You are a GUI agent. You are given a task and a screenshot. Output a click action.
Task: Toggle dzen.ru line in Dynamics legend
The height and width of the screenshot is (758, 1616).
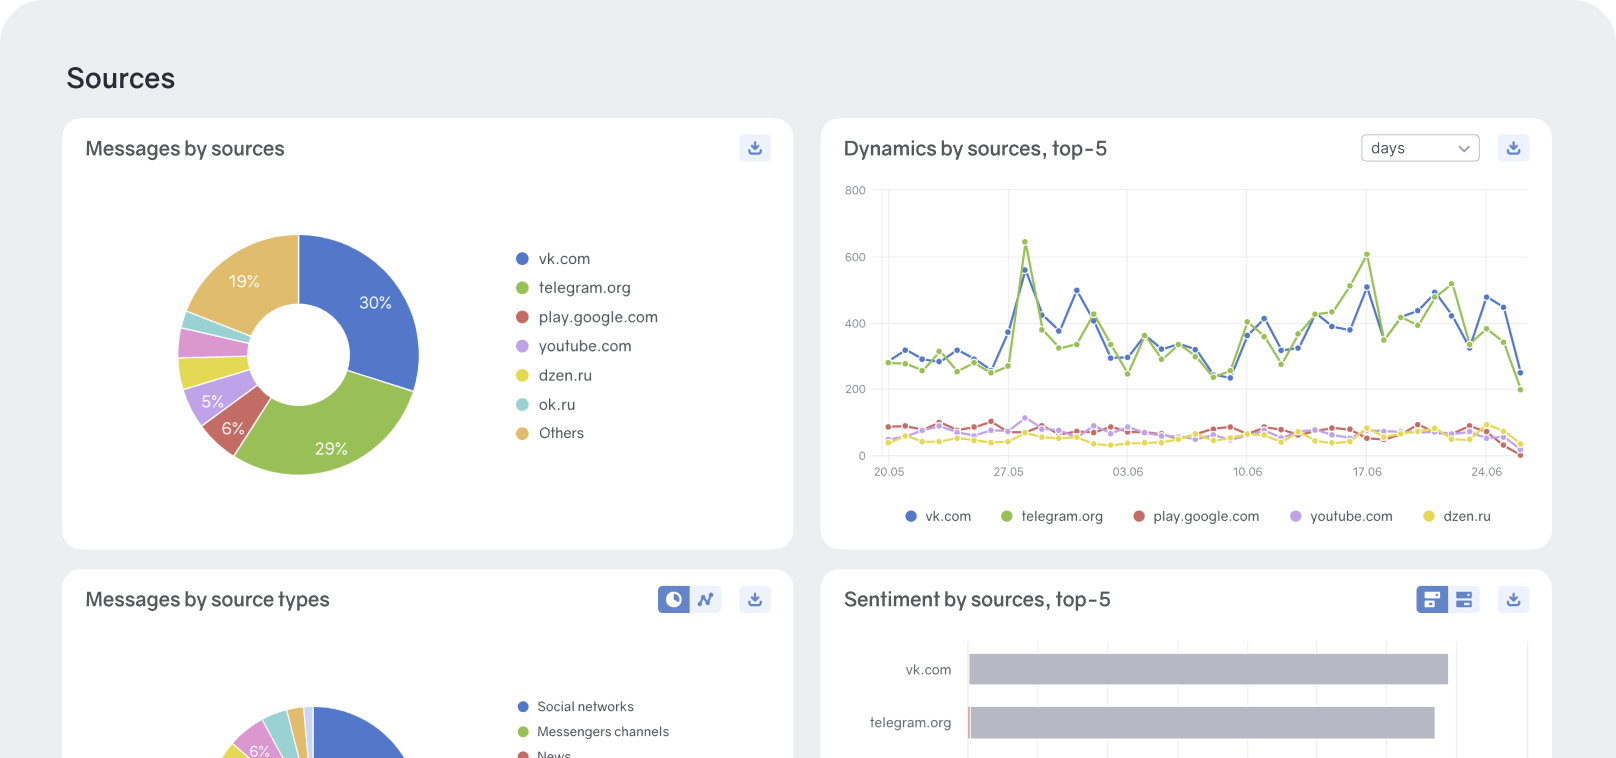tap(1457, 516)
